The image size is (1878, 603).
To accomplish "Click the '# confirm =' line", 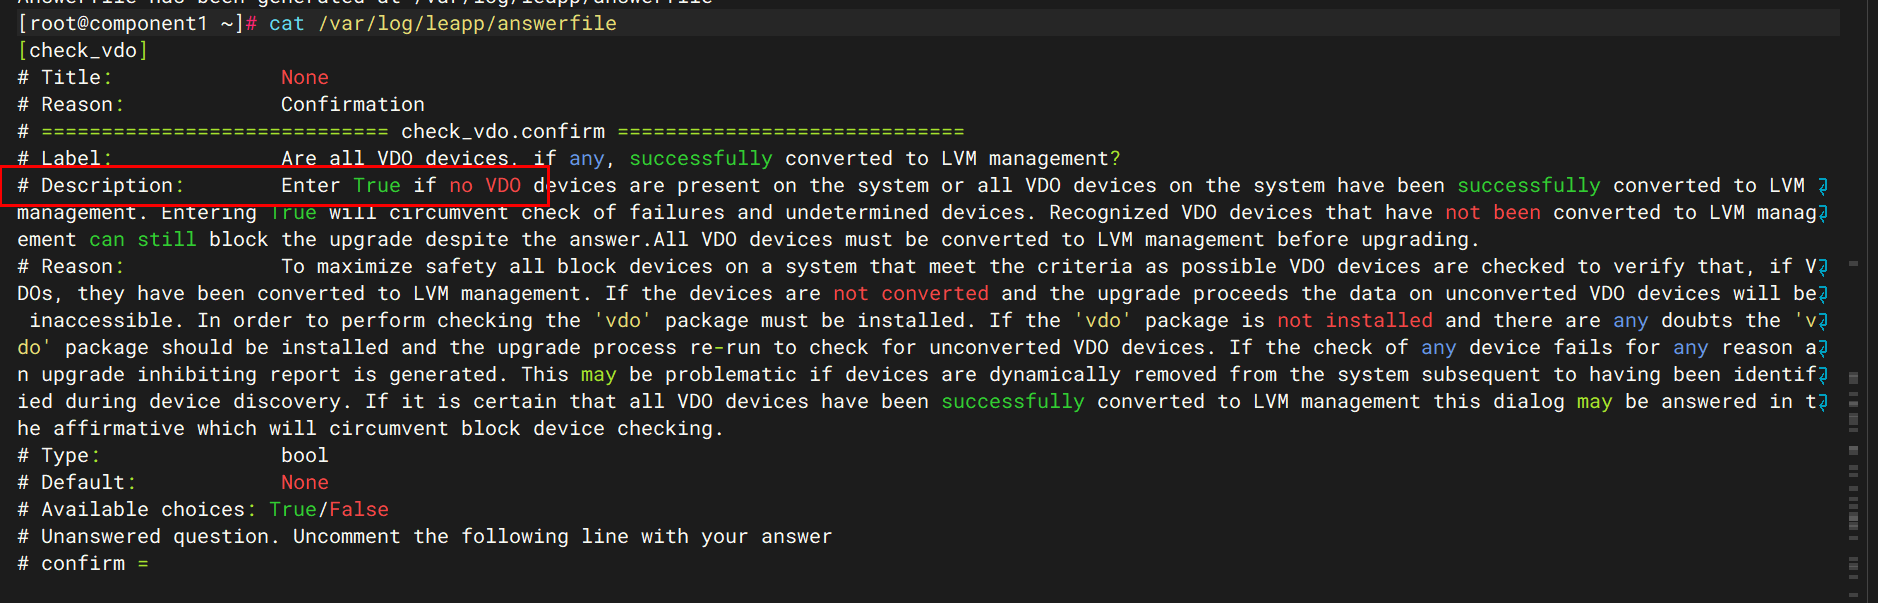I will click(83, 564).
